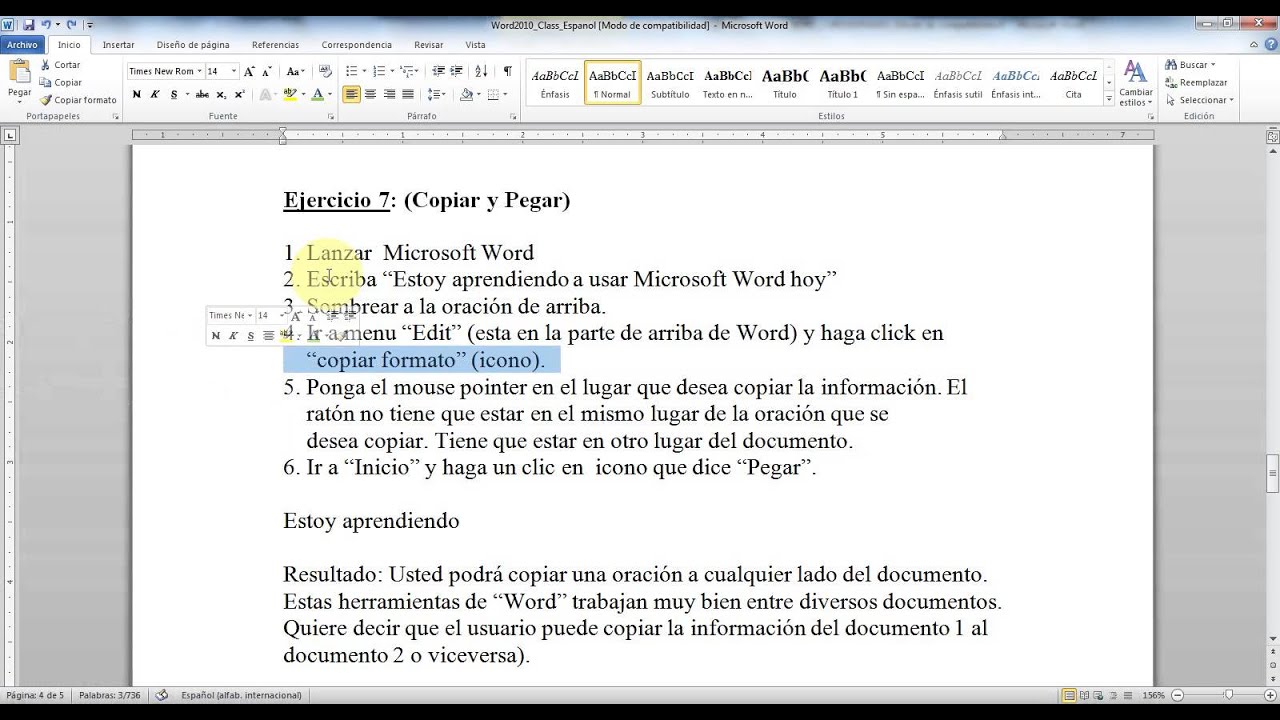The image size is (1280, 720).
Task: Switch to the Correspondencia tab
Action: coord(356,45)
